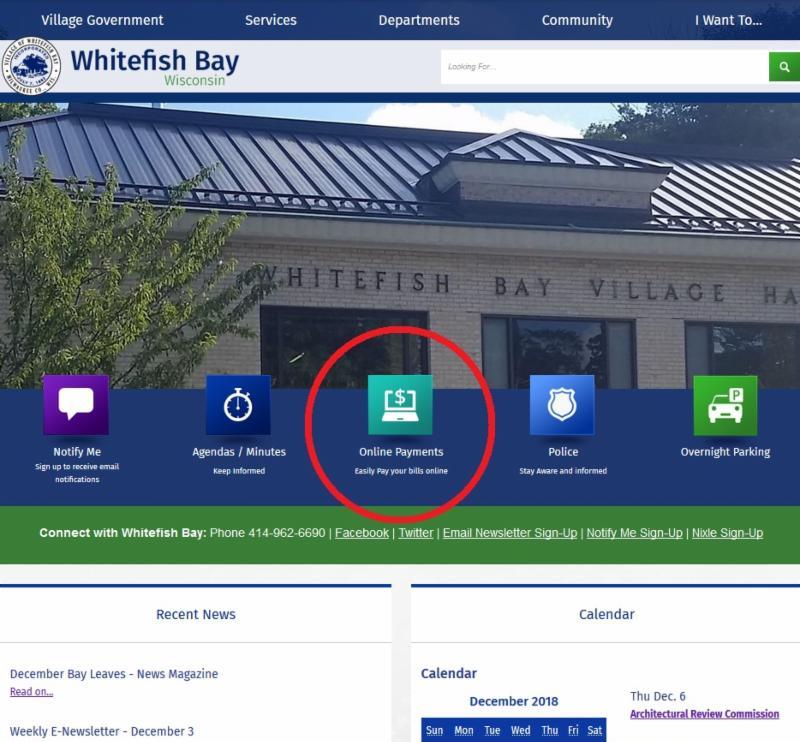Click the Police badge shield icon
Viewport: 800px width, 742px height.
[x=562, y=405]
